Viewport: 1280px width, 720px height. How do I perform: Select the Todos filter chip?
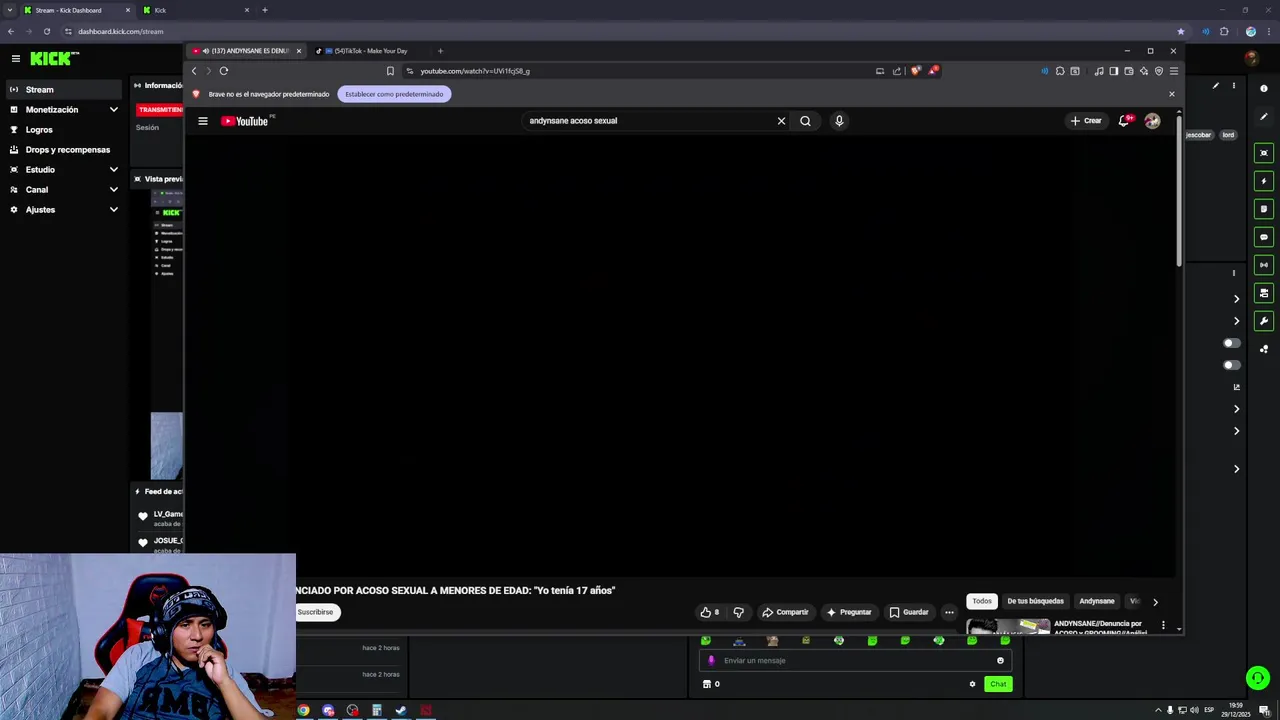click(x=982, y=601)
